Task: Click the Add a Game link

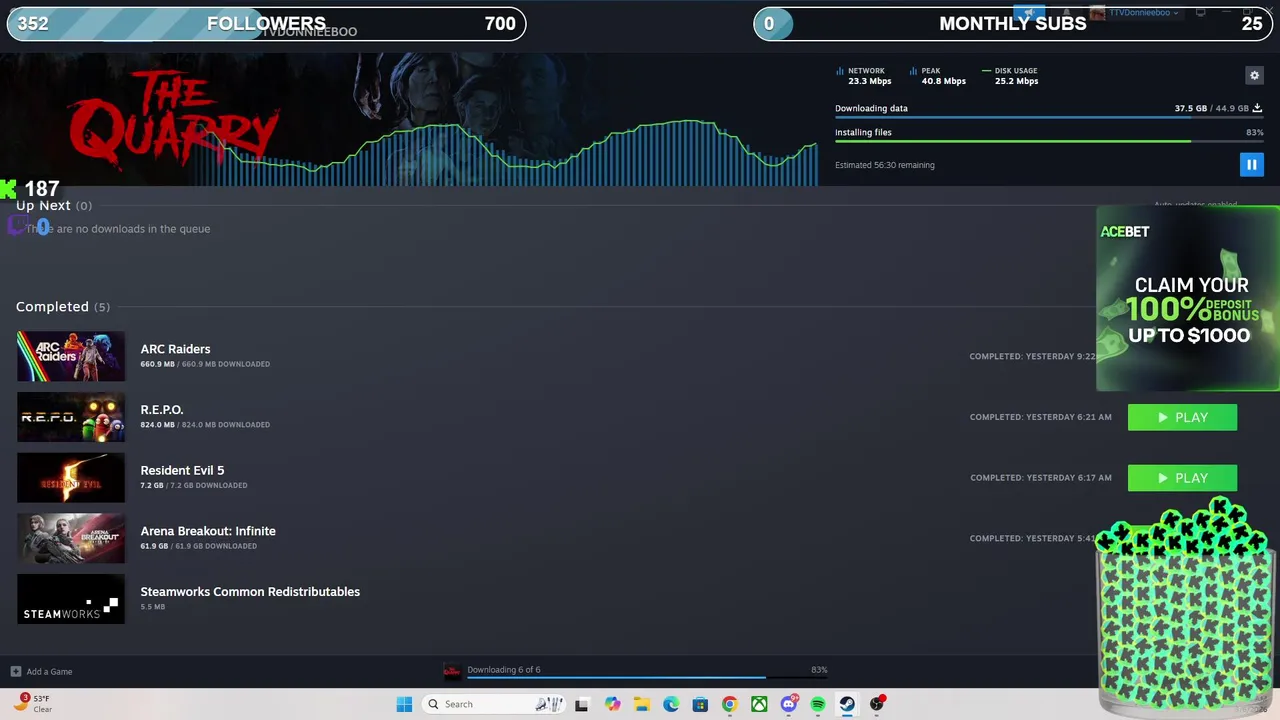Action: [x=49, y=672]
